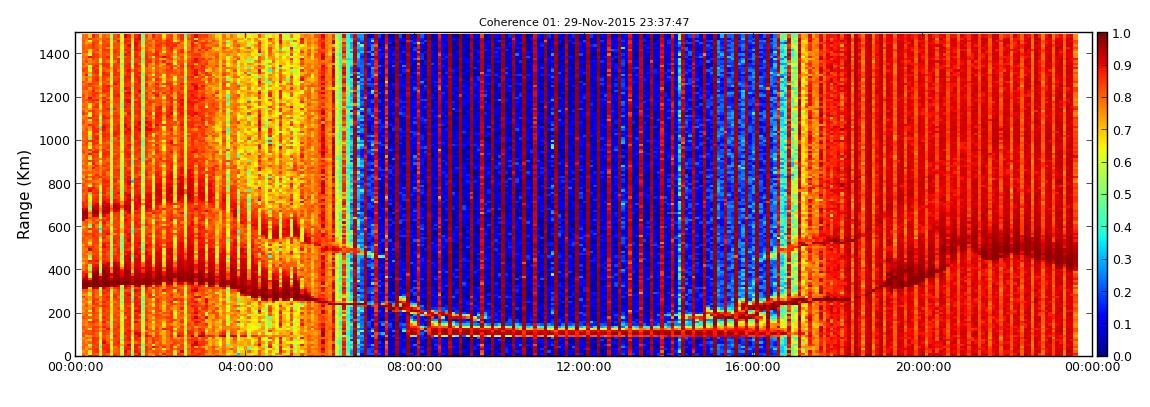
Task: Click the colorbar tick label '0.4'
Action: (1122, 227)
